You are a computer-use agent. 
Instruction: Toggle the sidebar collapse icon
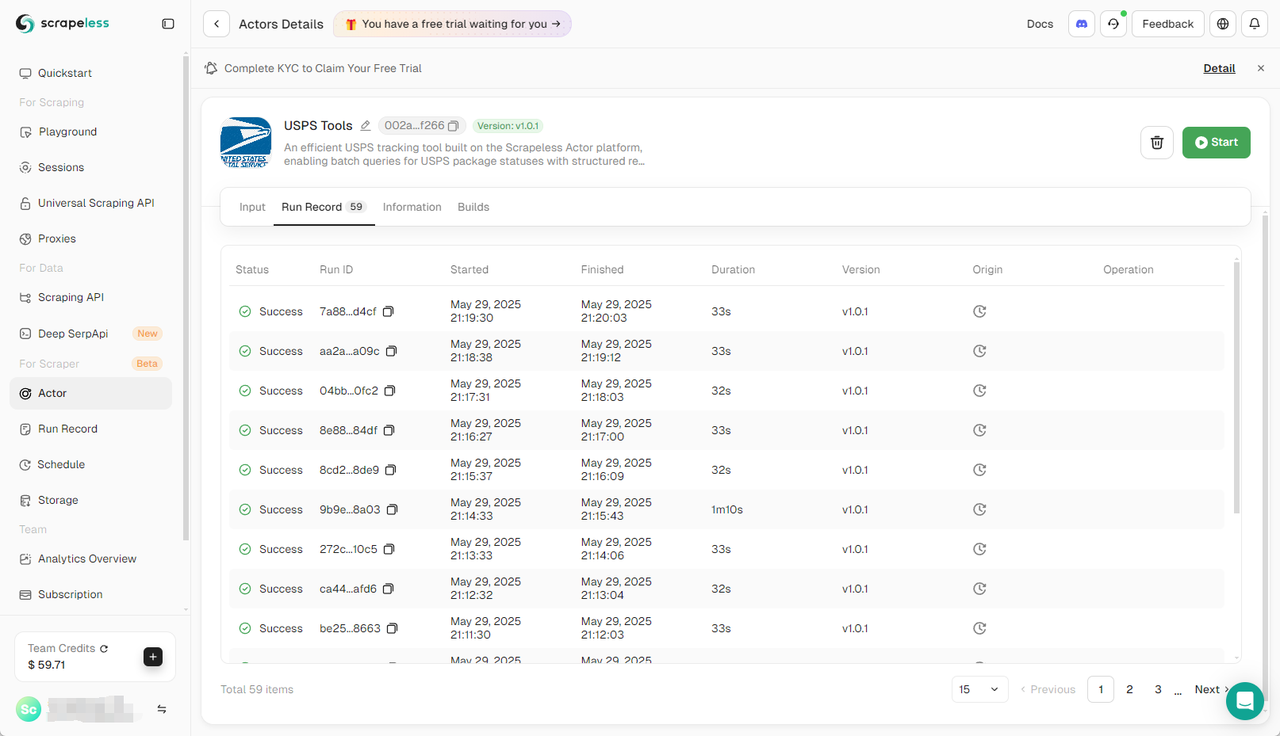[168, 24]
